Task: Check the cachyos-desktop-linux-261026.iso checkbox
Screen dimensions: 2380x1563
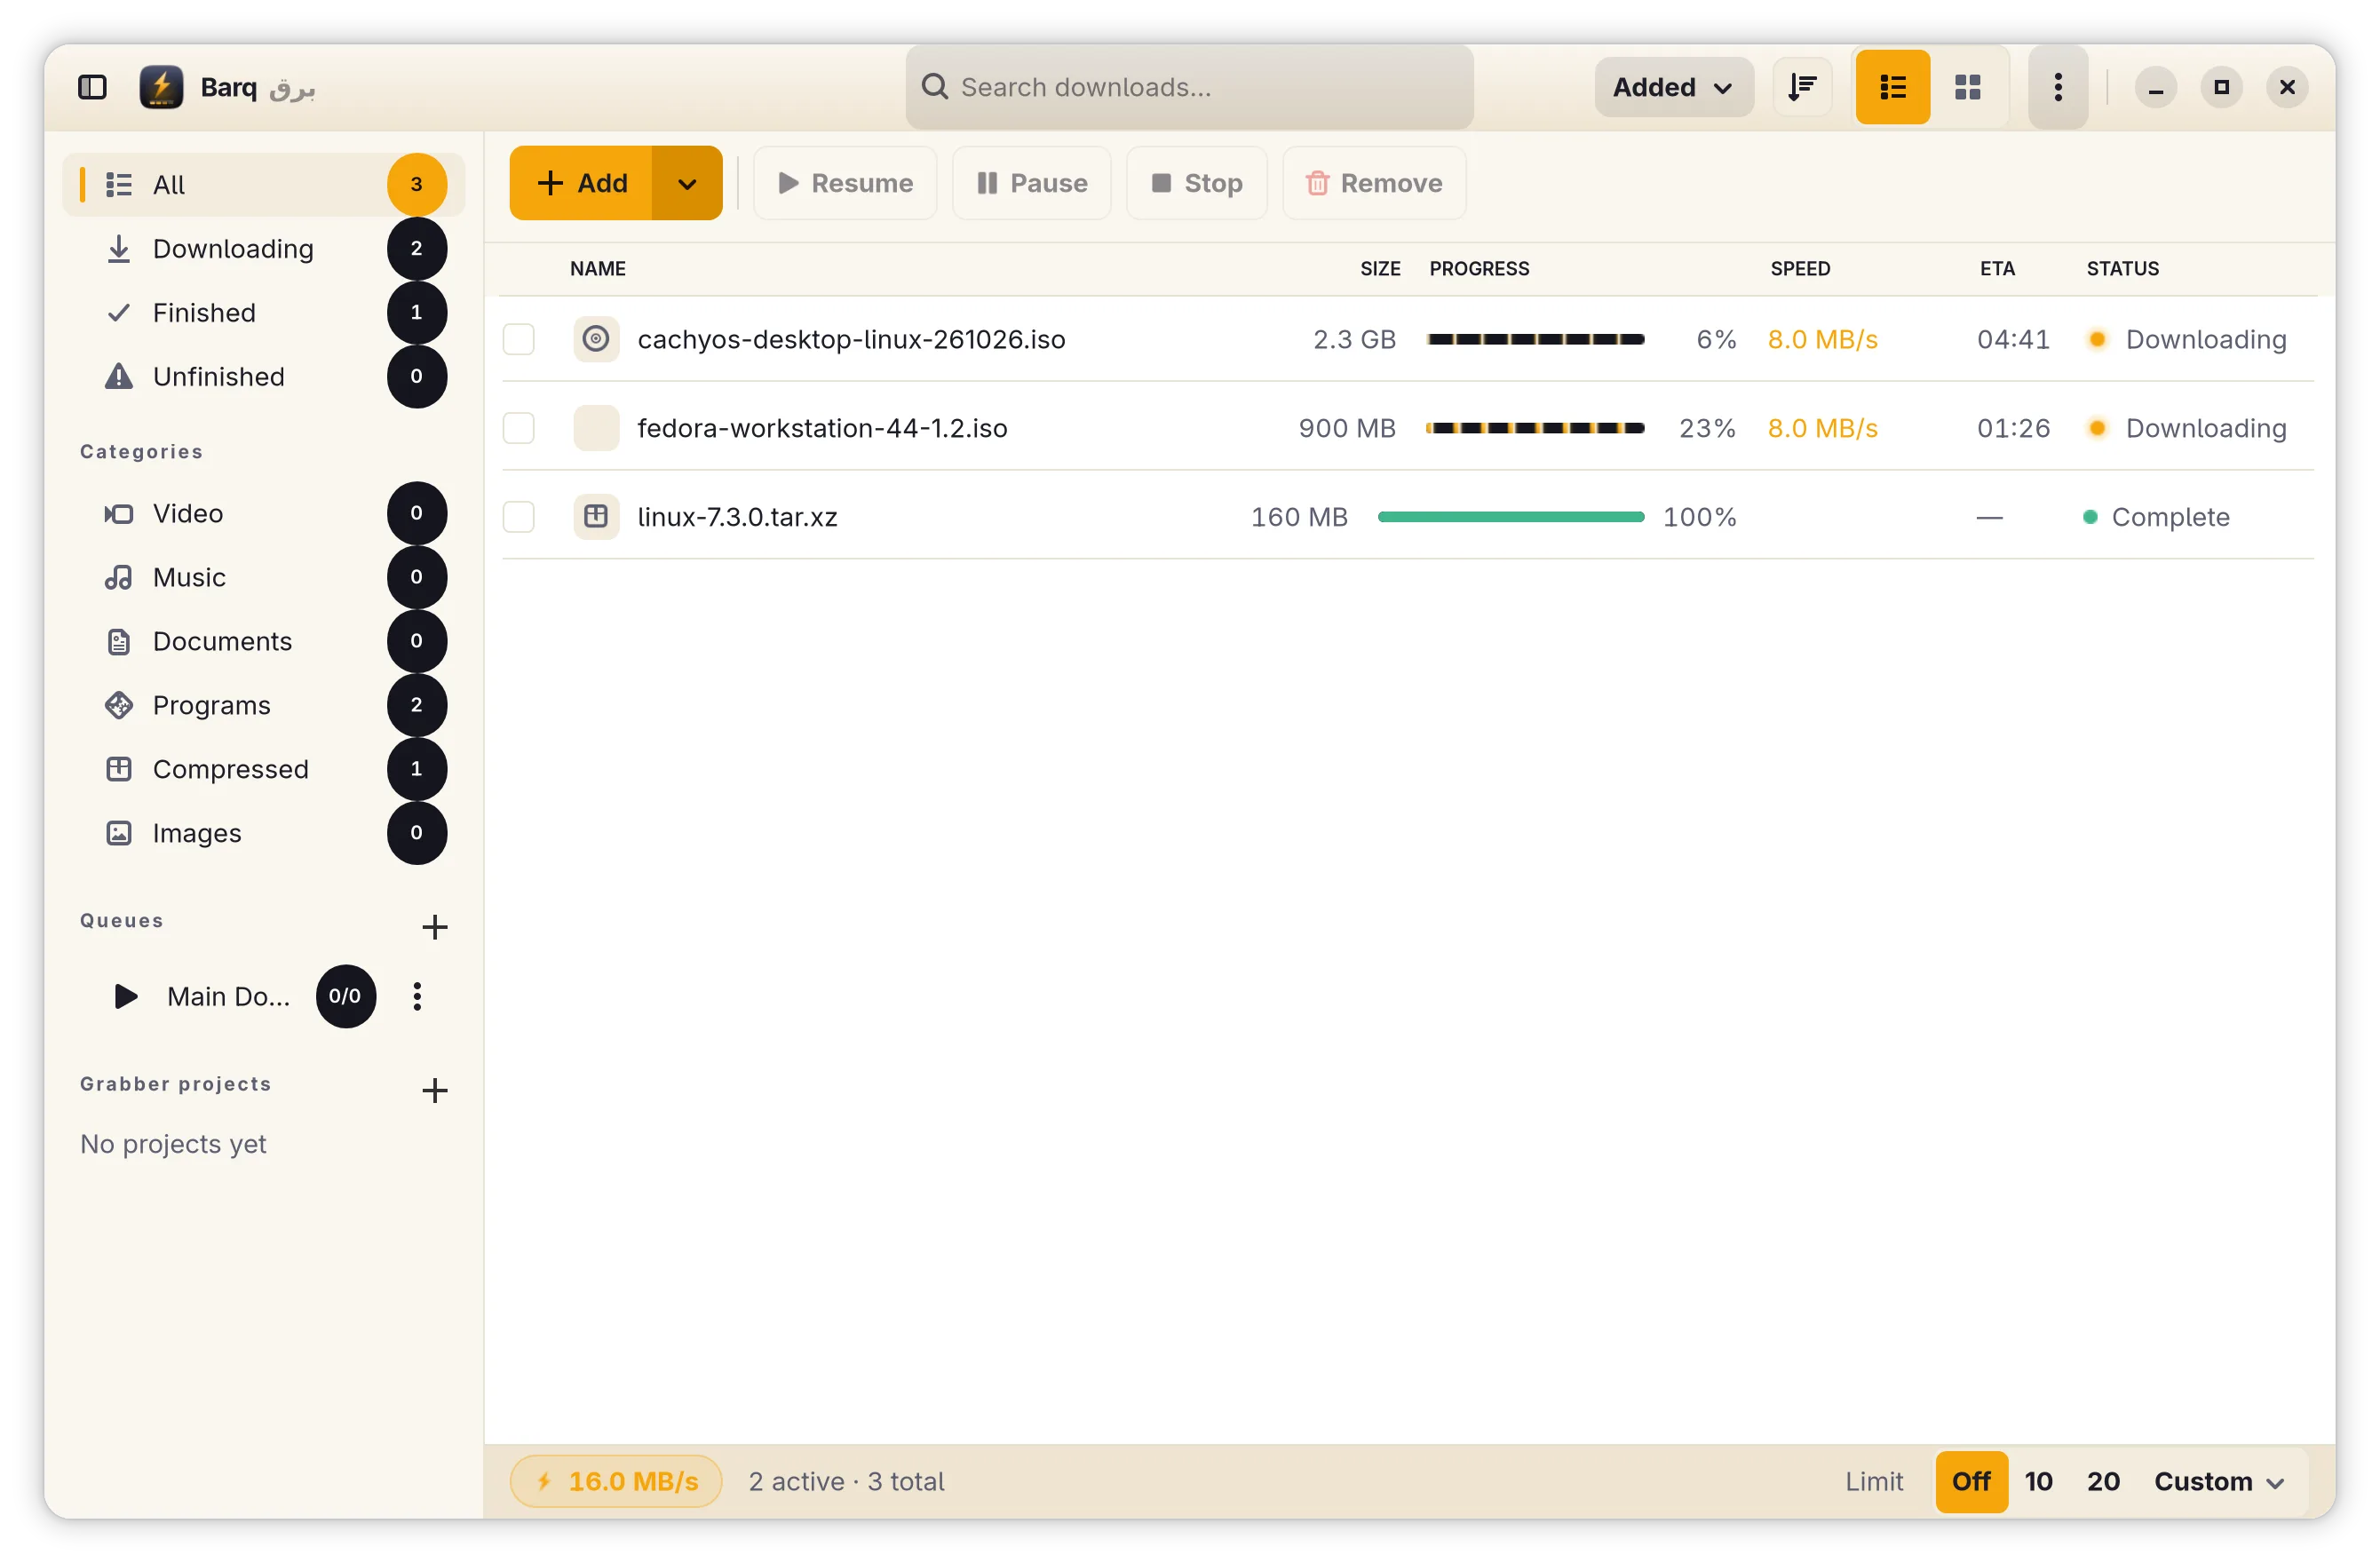Action: pos(518,339)
